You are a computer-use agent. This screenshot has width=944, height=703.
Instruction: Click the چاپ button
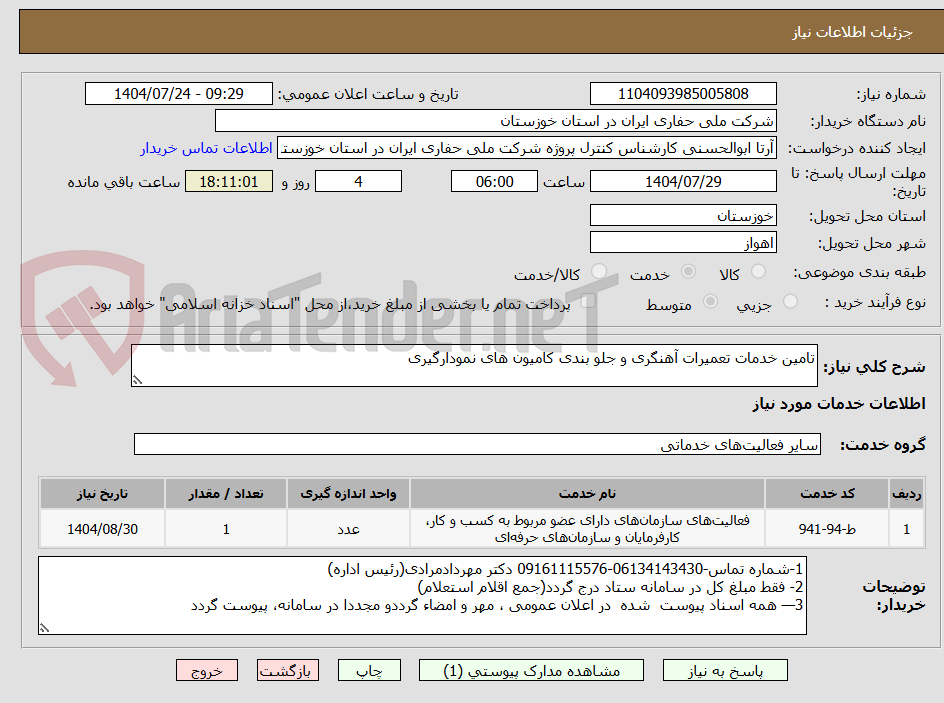(x=371, y=670)
